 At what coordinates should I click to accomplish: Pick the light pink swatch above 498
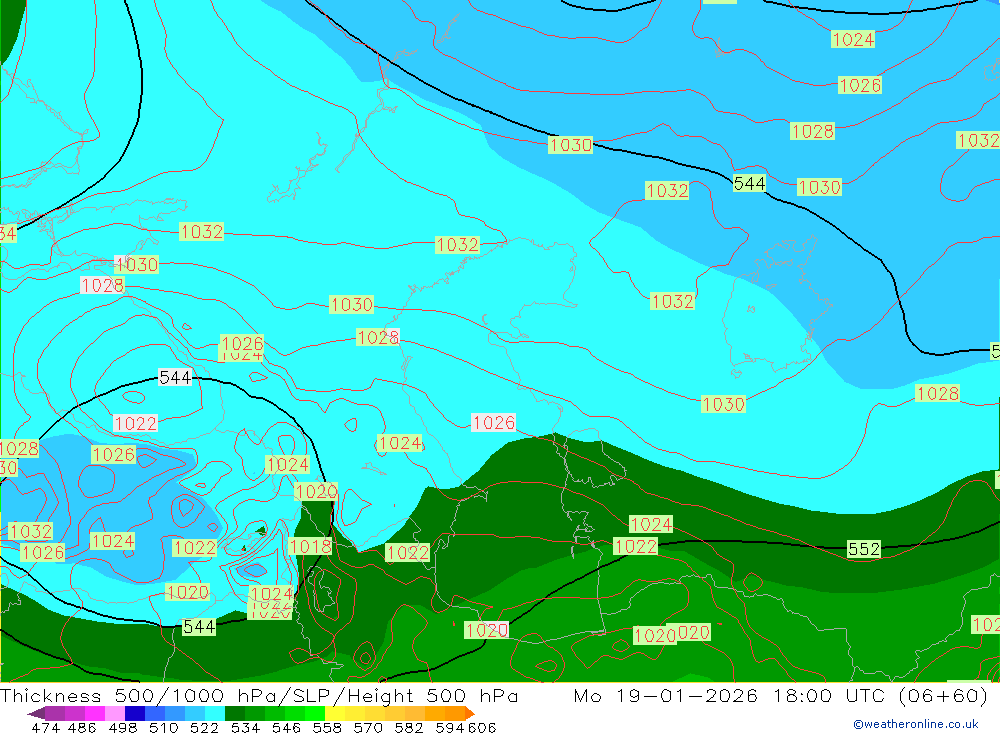(115, 713)
